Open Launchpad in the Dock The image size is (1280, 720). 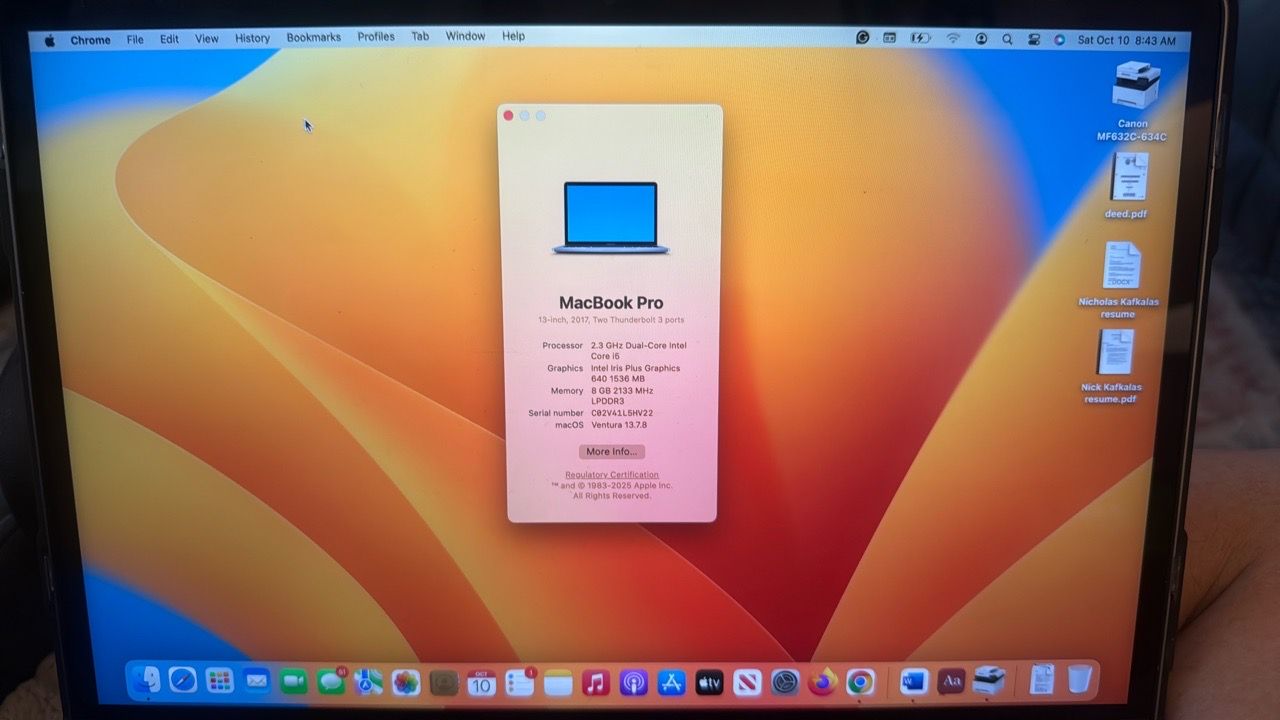pos(220,681)
